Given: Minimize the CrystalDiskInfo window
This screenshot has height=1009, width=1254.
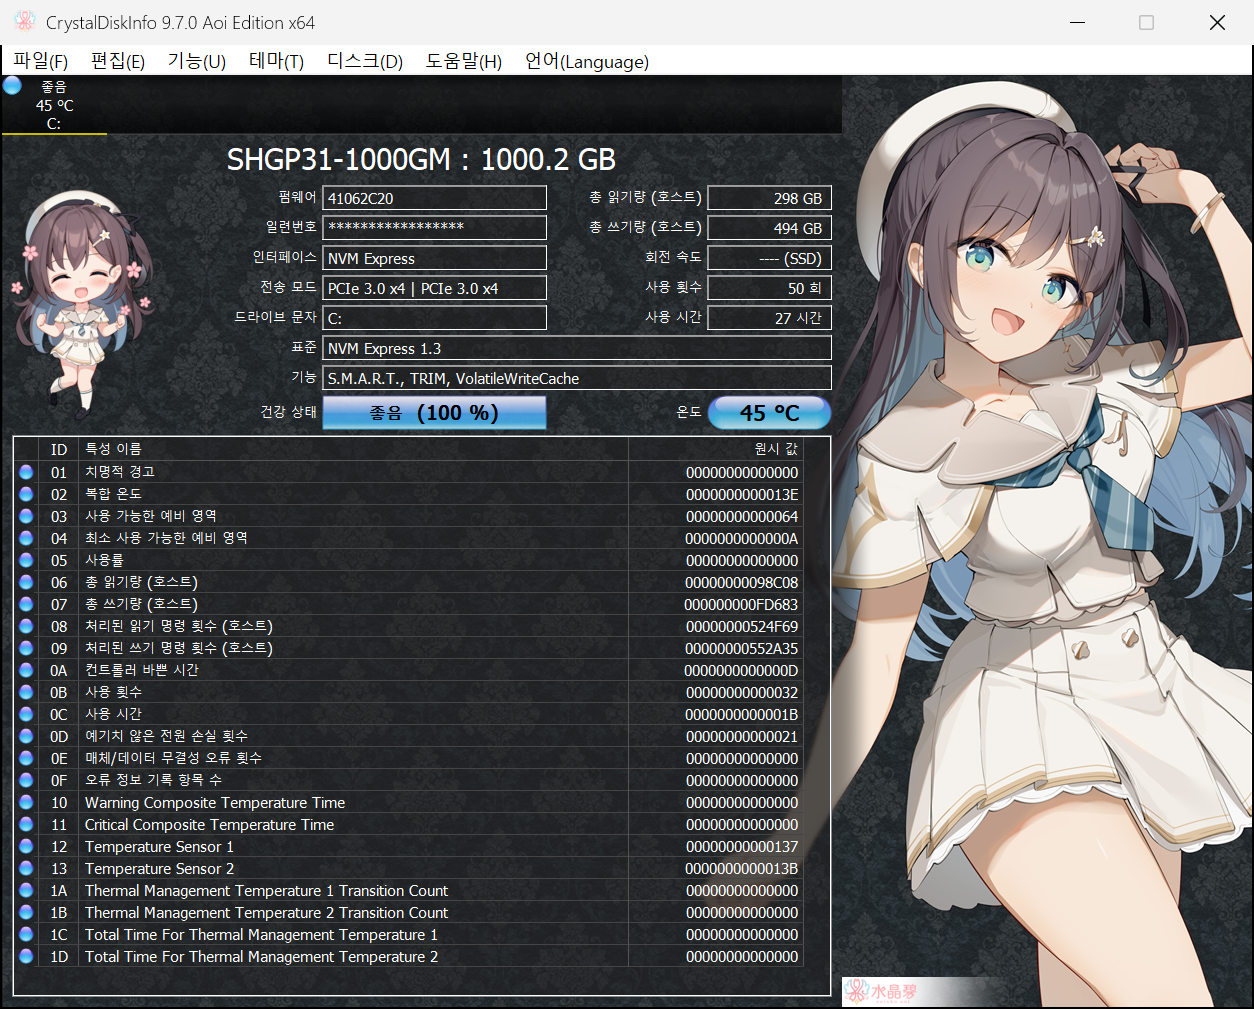Looking at the screenshot, I should click(1077, 22).
